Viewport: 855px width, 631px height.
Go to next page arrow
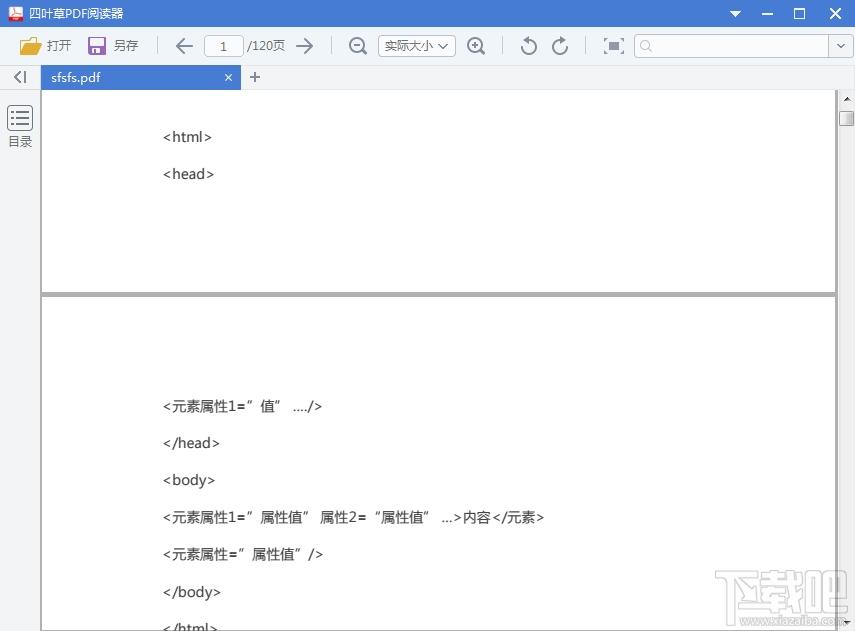click(305, 46)
